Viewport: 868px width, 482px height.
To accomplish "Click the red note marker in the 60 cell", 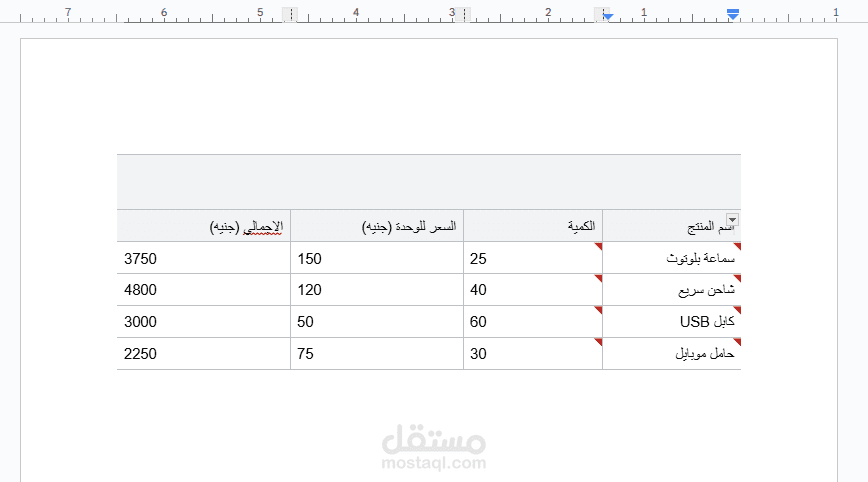I will pyautogui.click(x=599, y=310).
